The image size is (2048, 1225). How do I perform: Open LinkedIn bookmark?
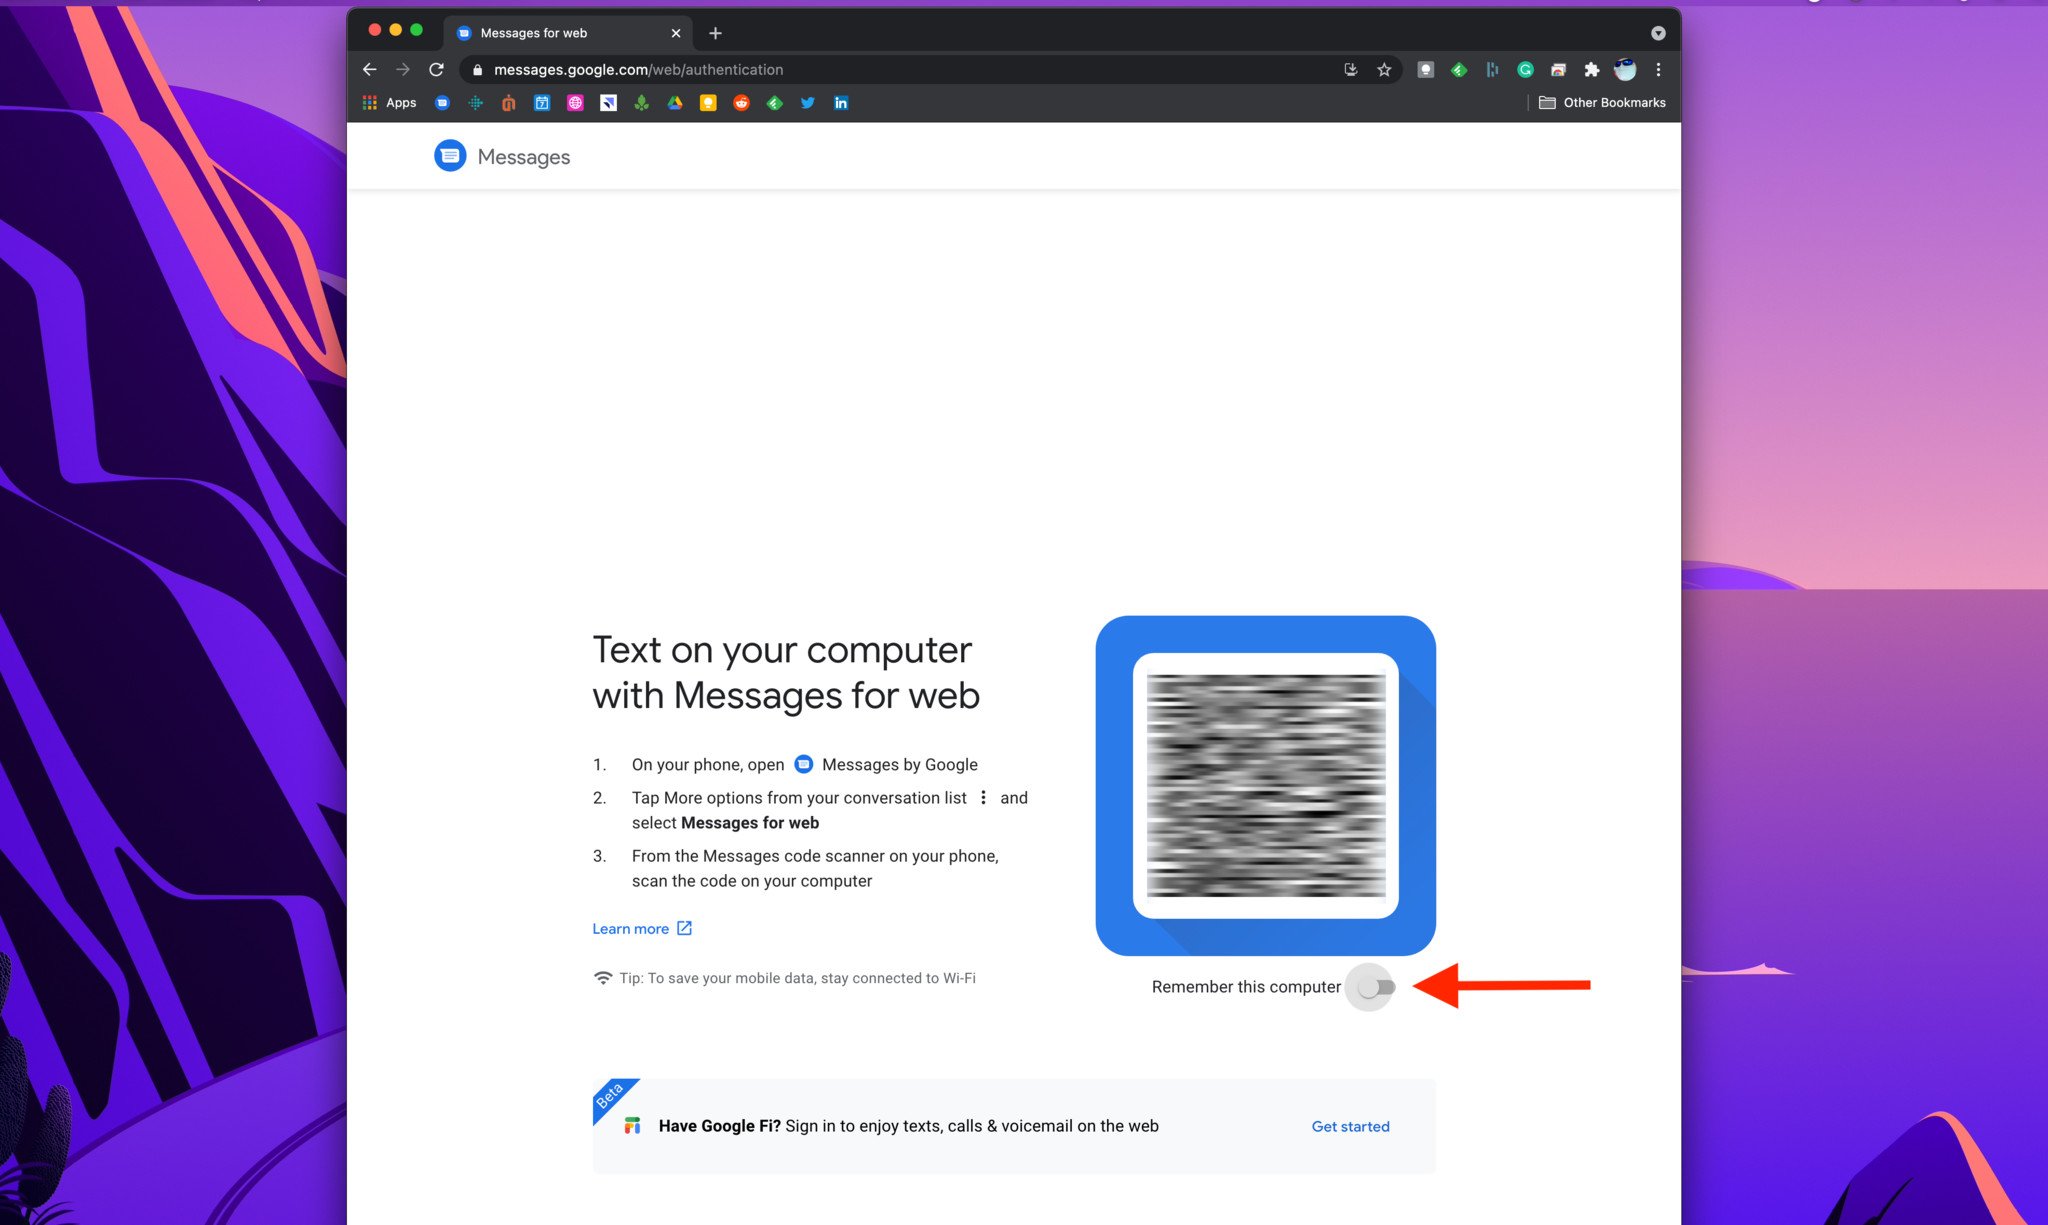coord(841,103)
